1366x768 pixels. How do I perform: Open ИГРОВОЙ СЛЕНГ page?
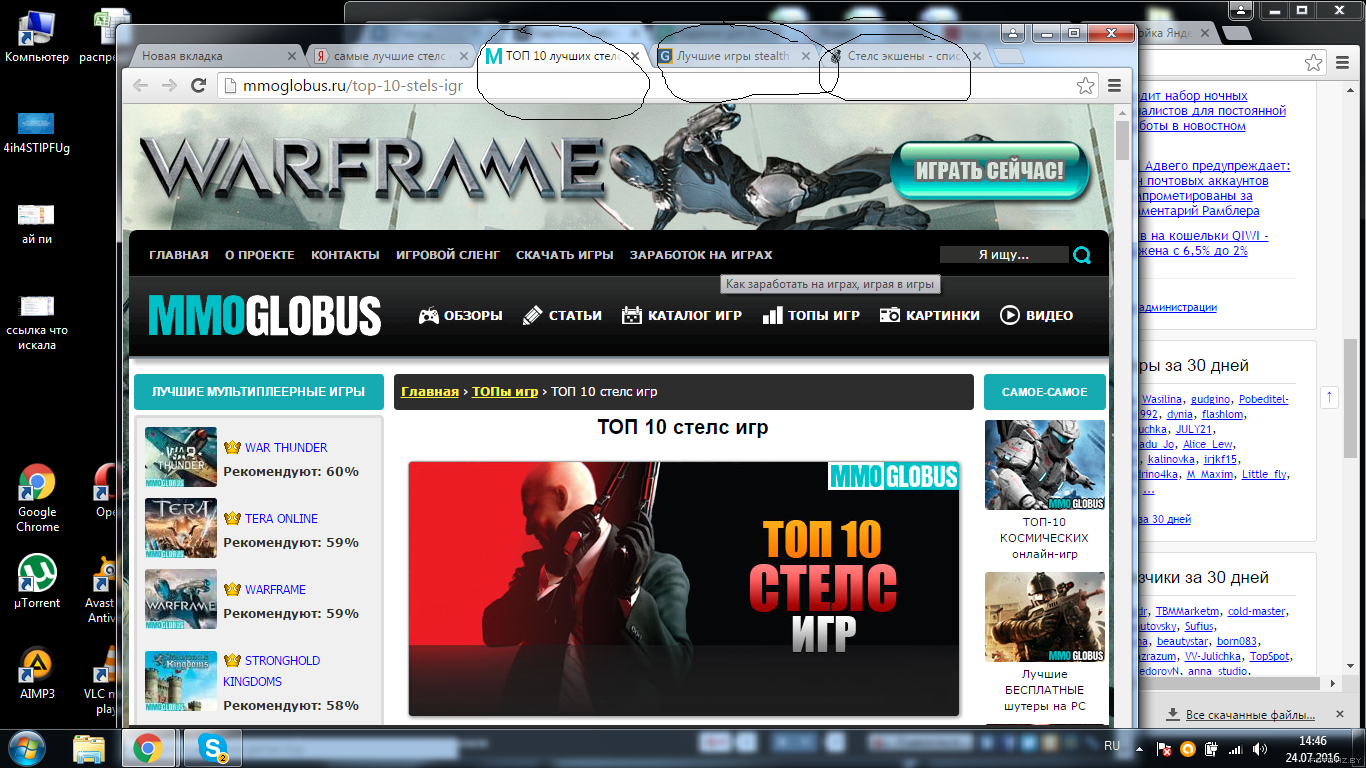point(448,255)
